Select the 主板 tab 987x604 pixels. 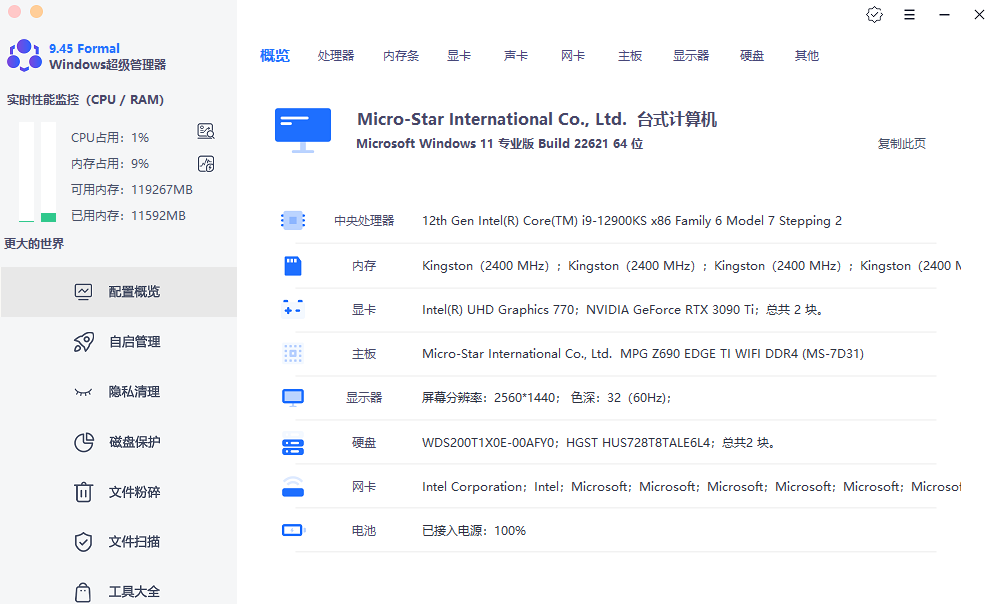coord(630,56)
